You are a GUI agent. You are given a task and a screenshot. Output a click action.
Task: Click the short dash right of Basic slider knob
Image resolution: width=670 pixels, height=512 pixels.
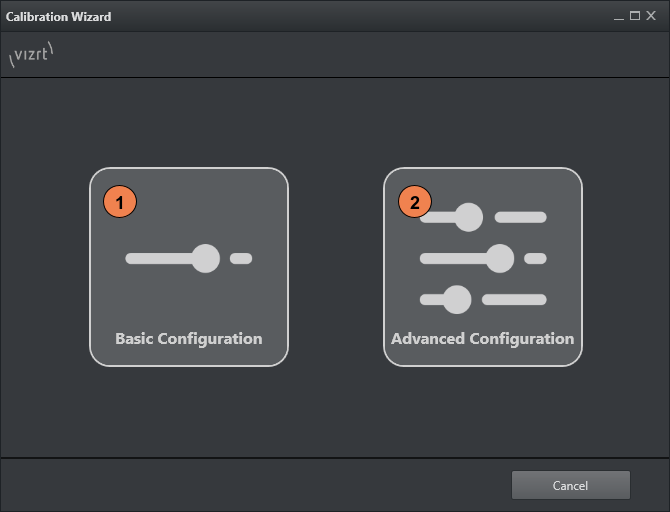241,258
